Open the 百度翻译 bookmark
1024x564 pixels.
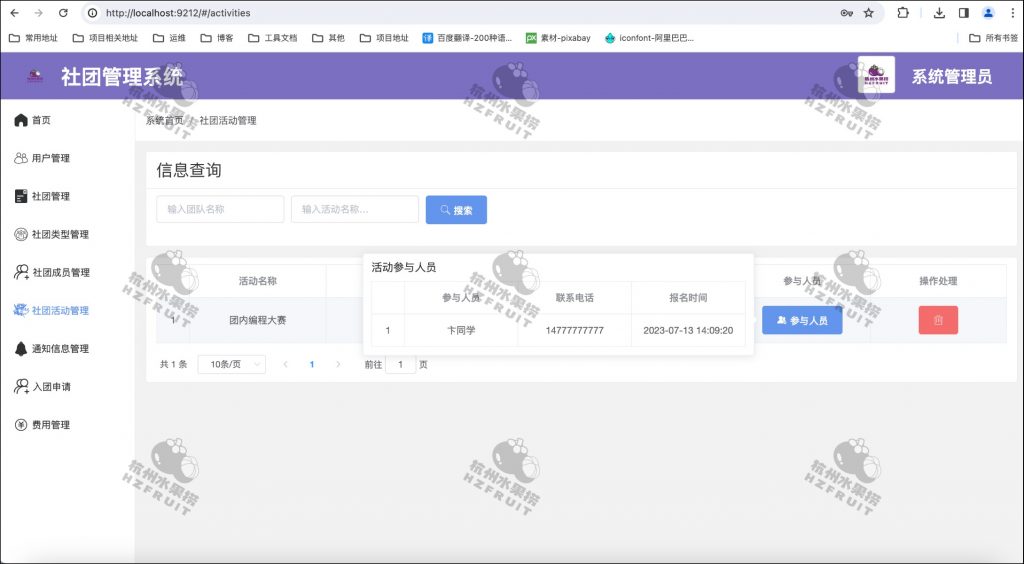pos(467,38)
